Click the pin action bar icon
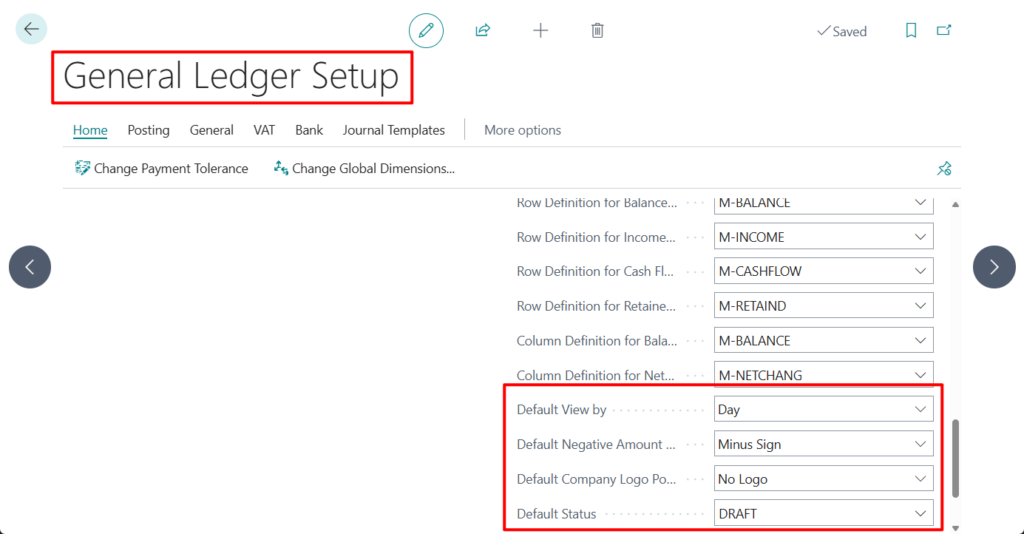Image resolution: width=1024 pixels, height=534 pixels. tap(943, 169)
